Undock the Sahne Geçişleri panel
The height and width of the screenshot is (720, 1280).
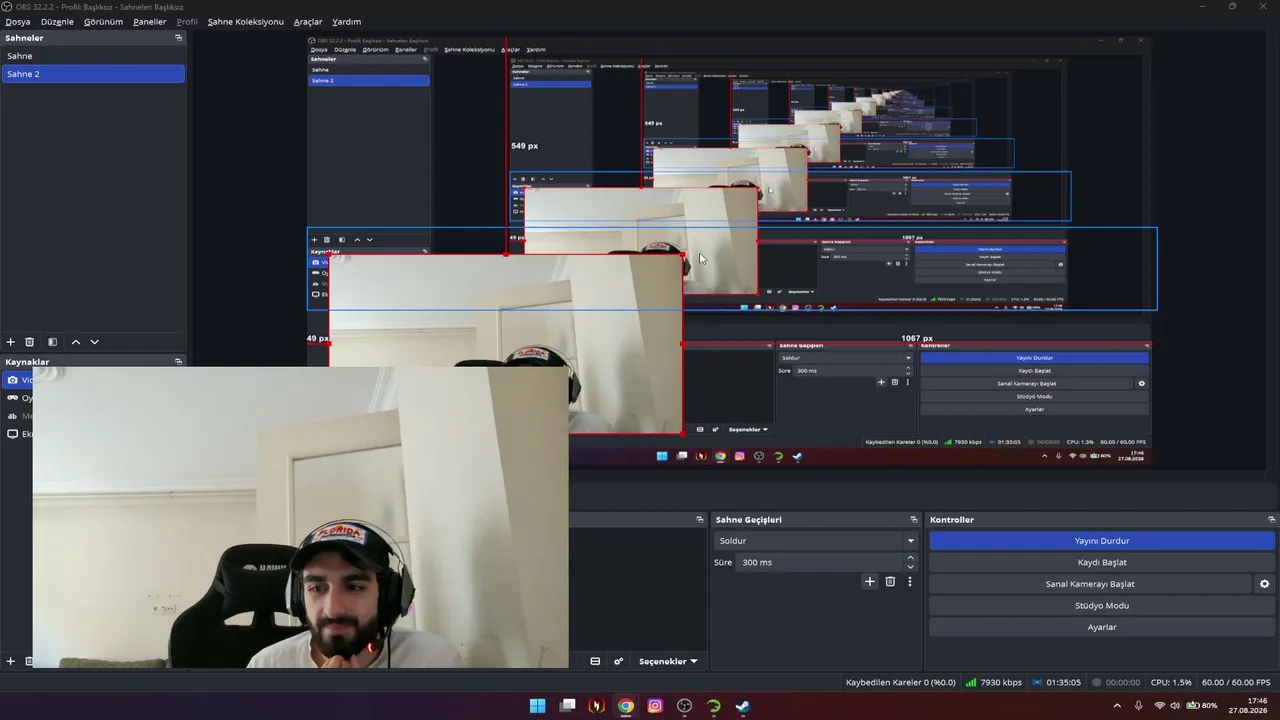point(914,520)
